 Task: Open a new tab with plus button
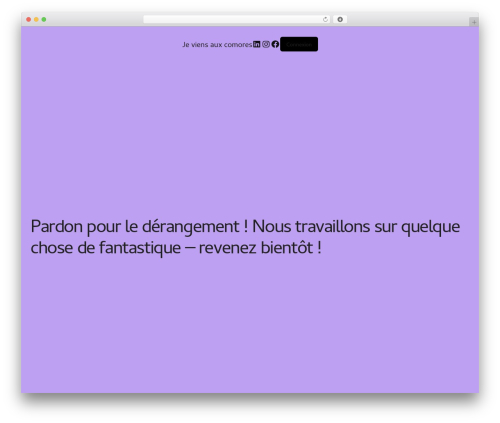pyautogui.click(x=474, y=22)
